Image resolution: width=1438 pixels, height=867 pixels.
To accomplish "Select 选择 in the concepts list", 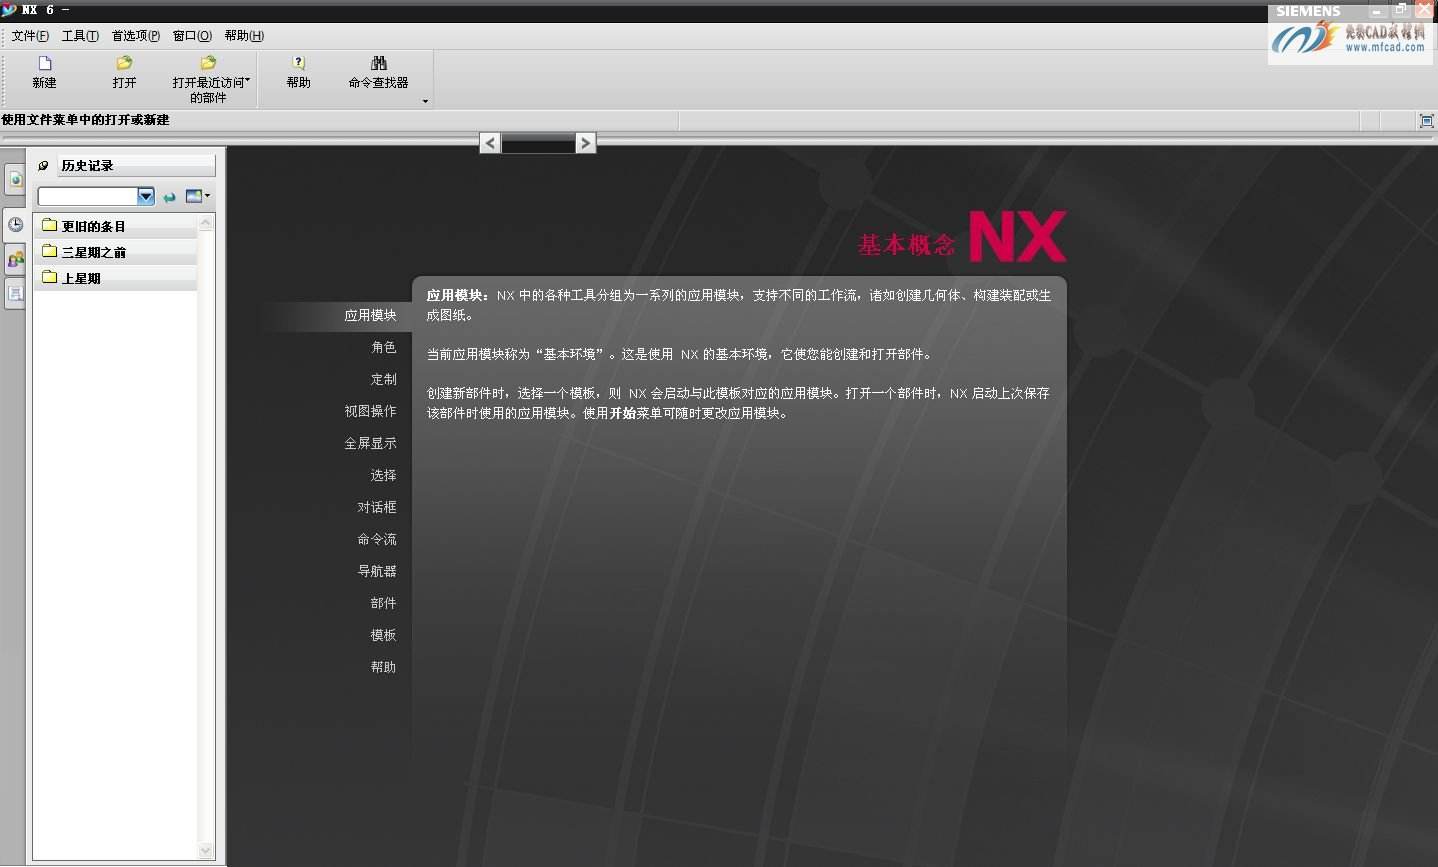I will pos(383,475).
